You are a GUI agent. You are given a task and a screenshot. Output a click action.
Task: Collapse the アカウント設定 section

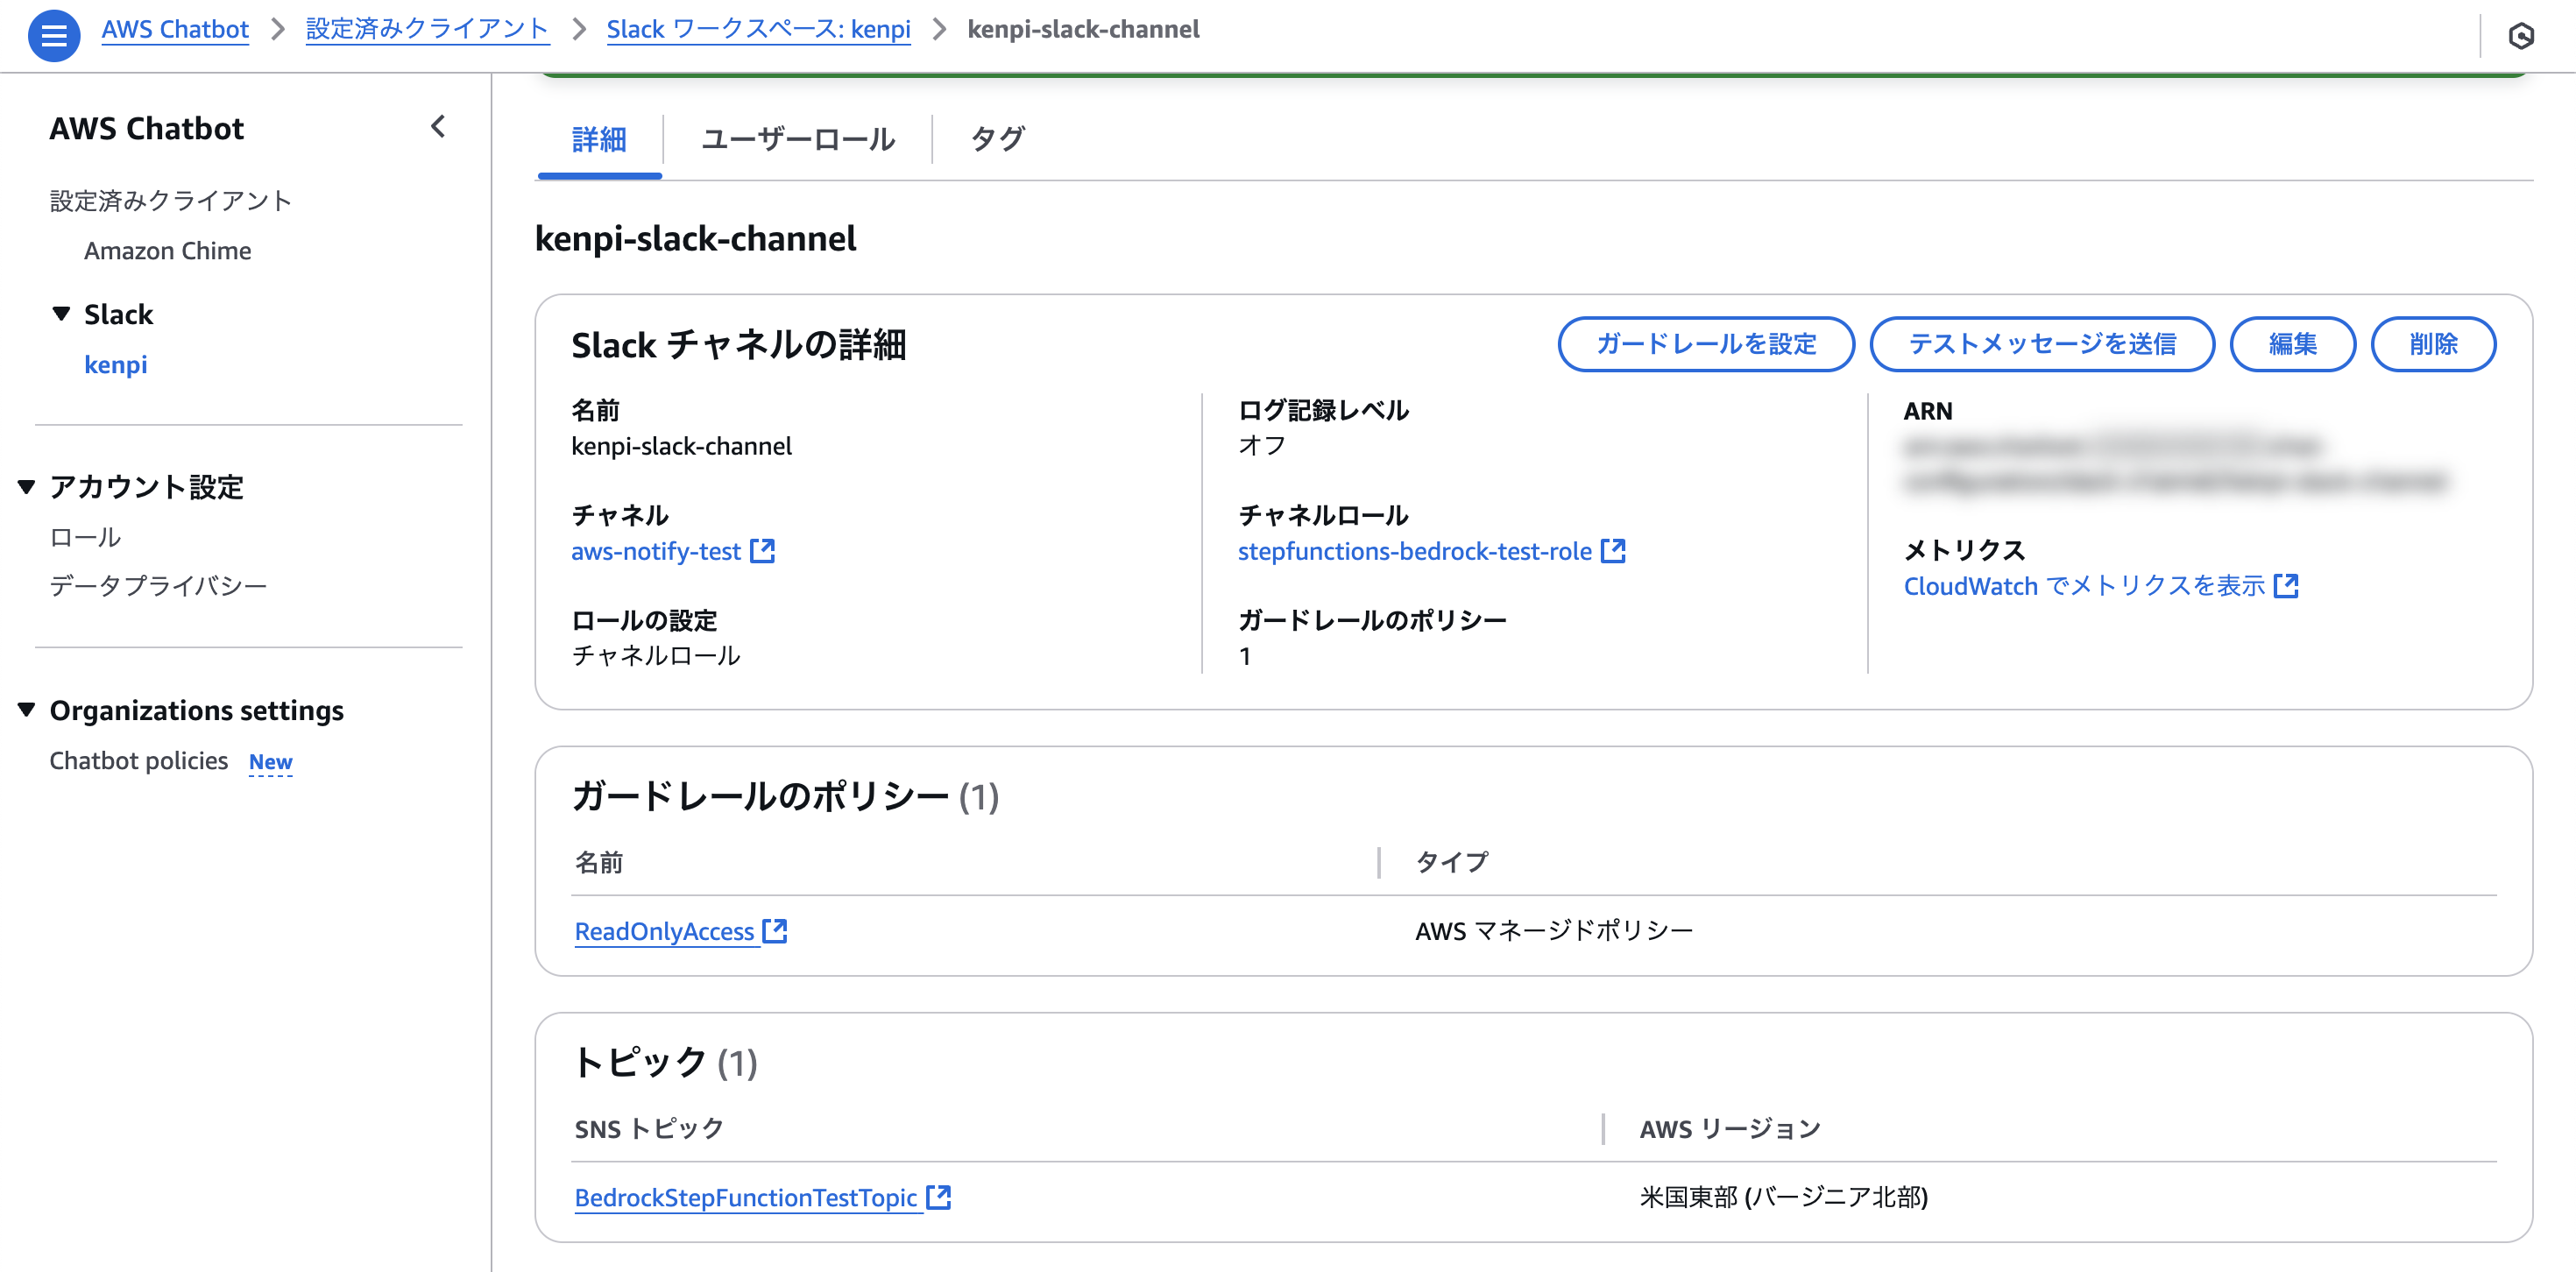(x=27, y=487)
